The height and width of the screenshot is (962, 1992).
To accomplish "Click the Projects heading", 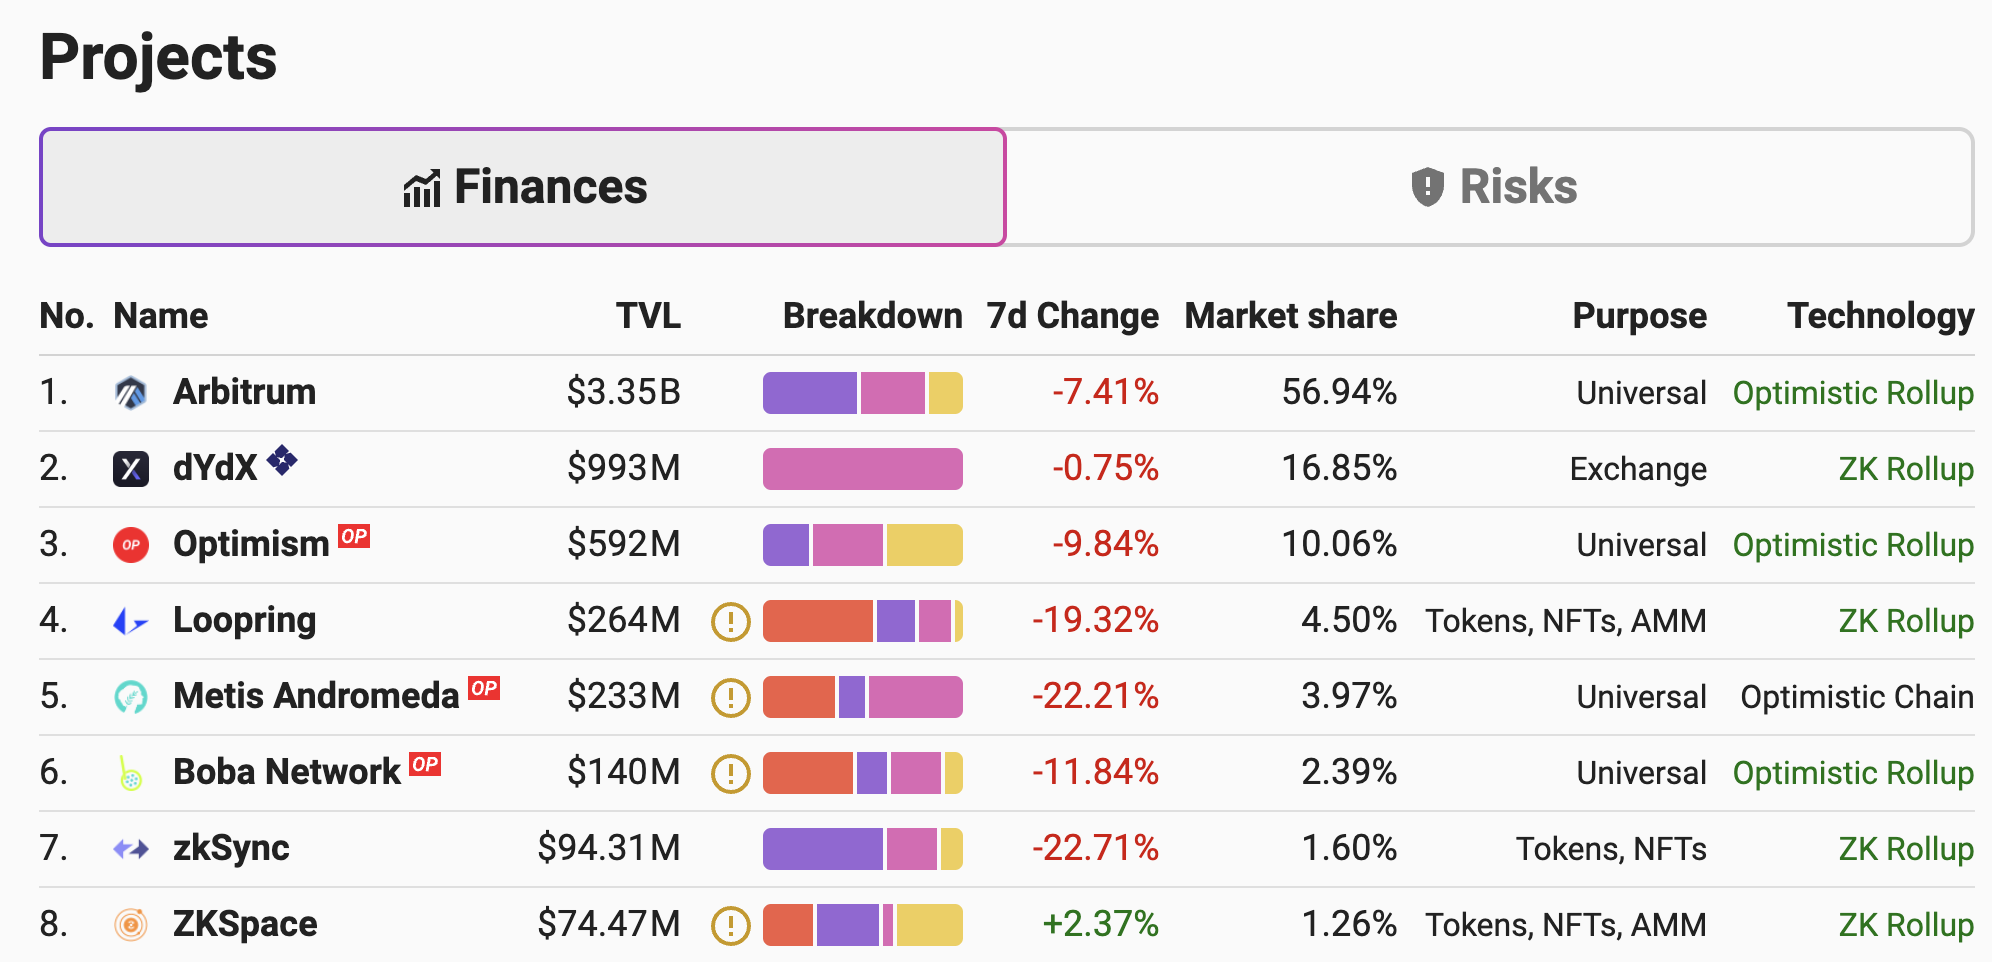I will click(x=158, y=58).
